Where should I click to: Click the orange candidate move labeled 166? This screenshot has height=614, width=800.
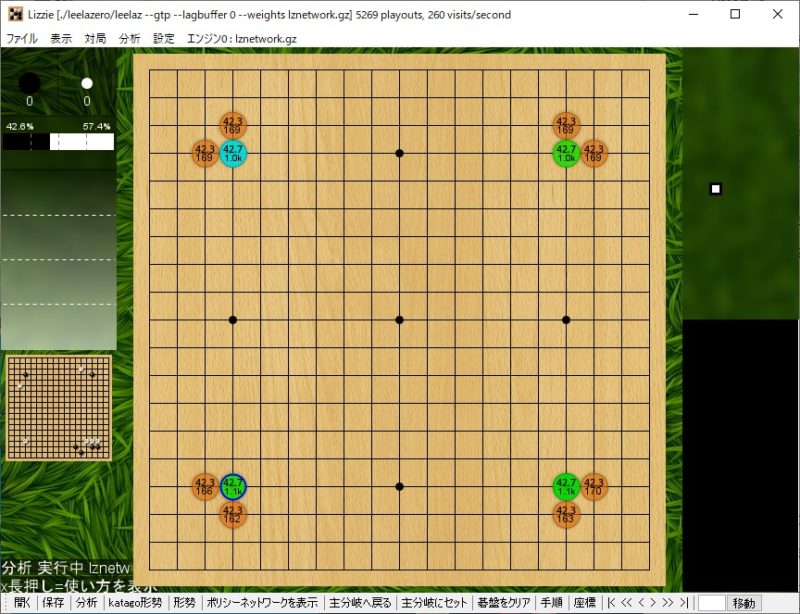pos(204,487)
